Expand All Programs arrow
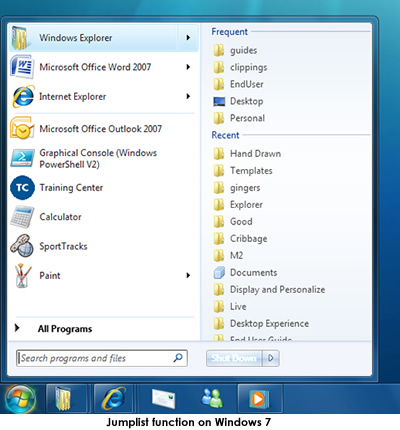 (17, 328)
